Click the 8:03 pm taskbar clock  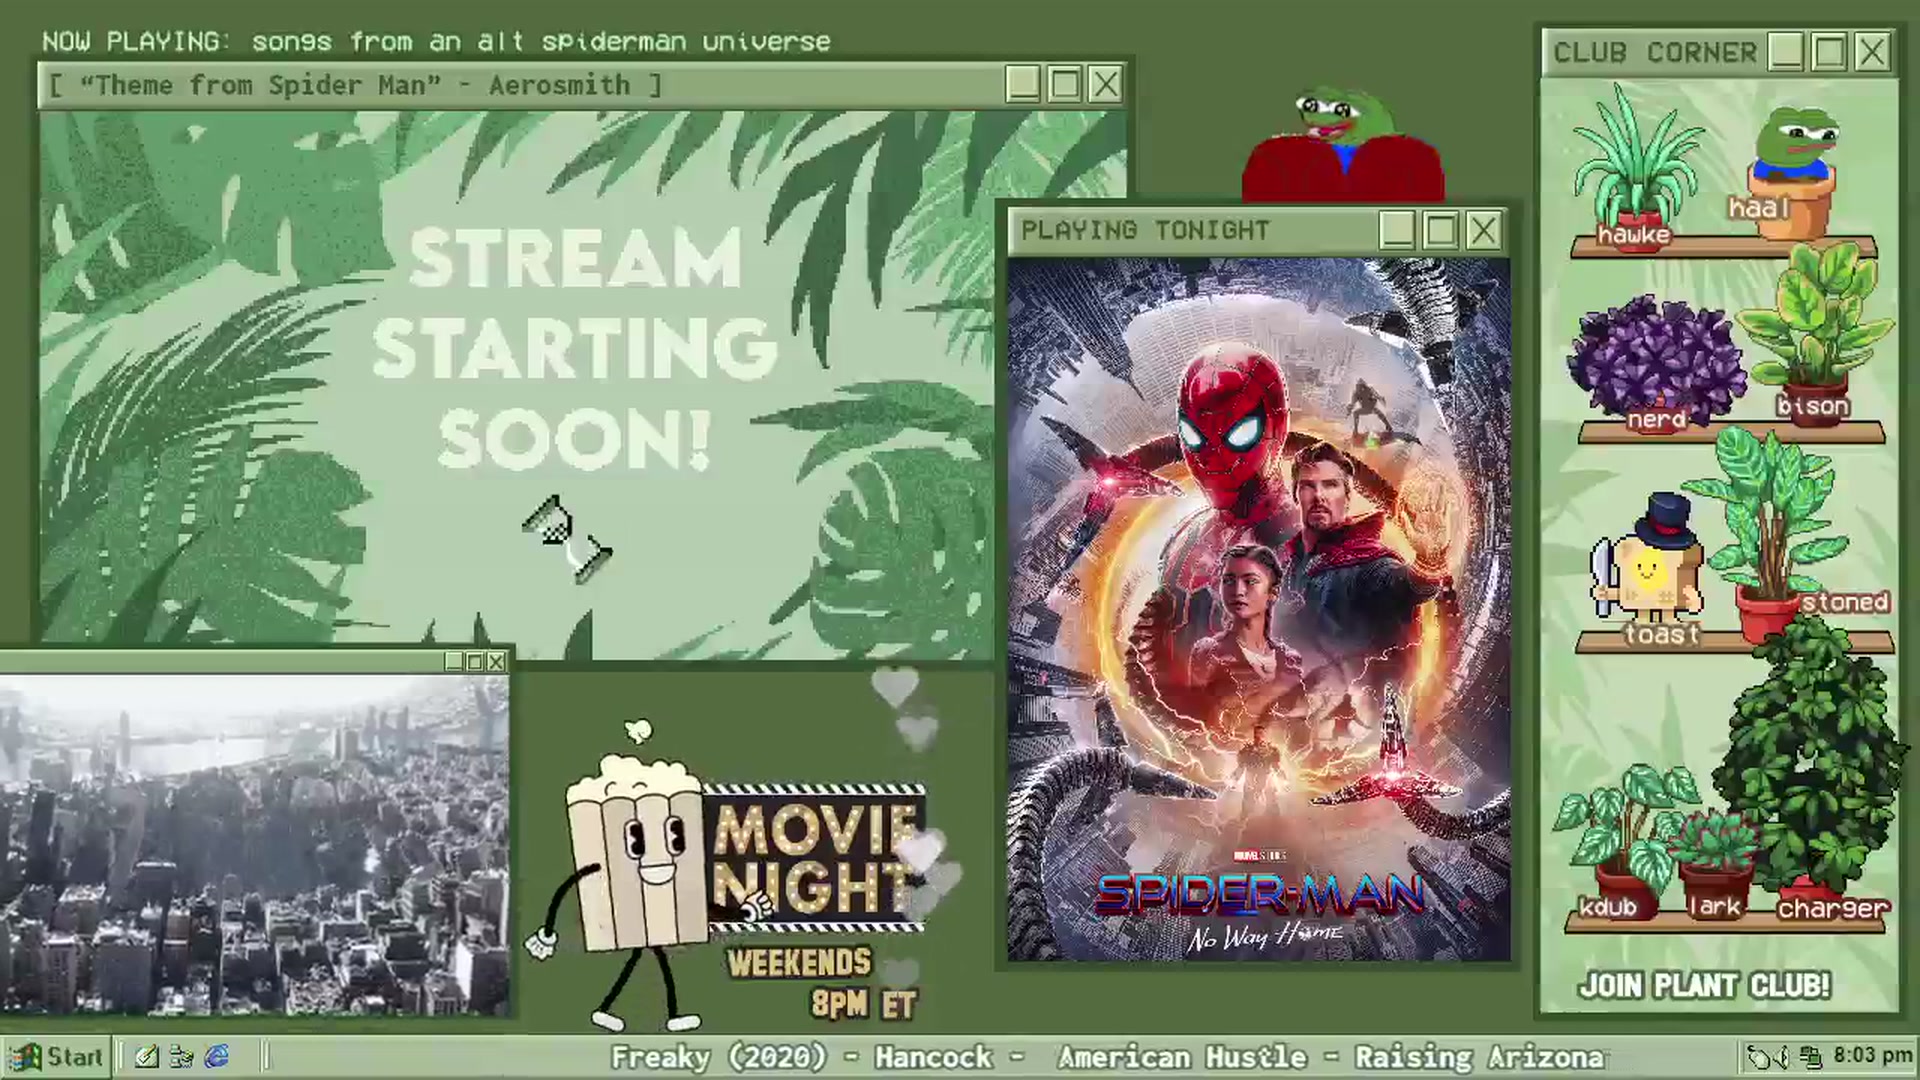(1872, 1056)
